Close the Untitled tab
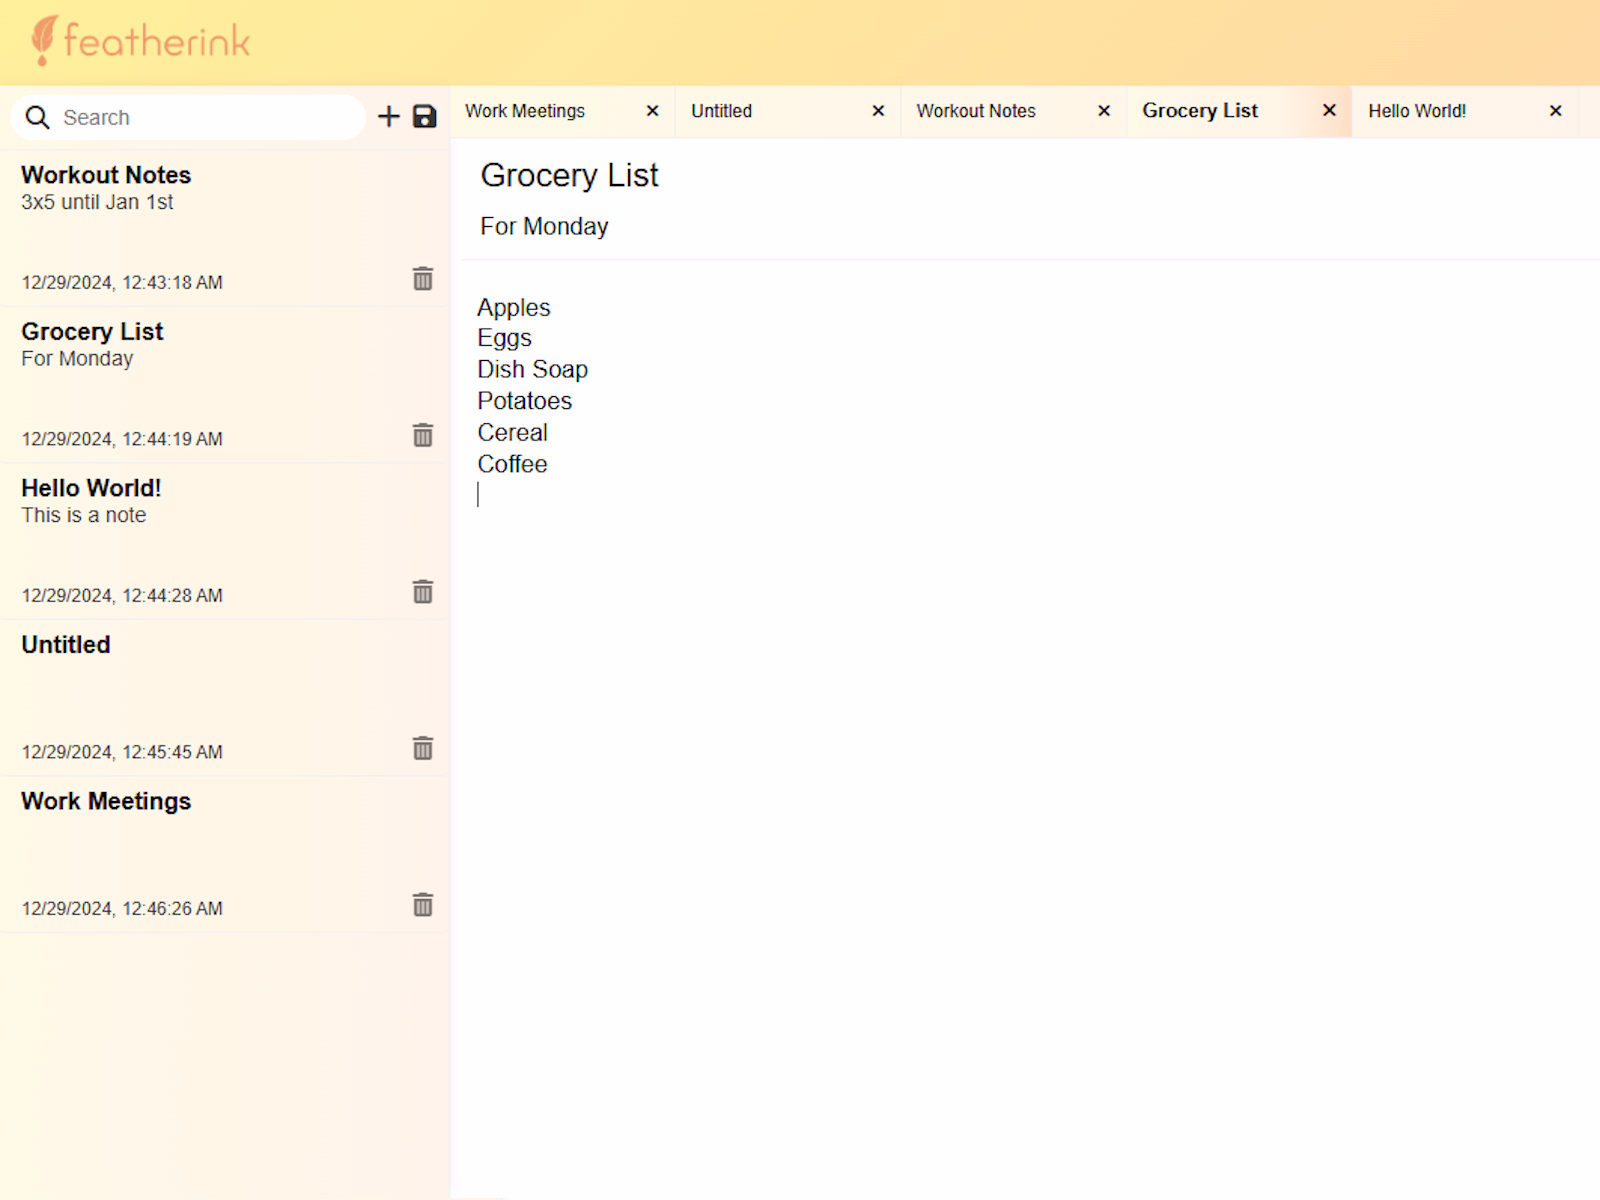This screenshot has width=1600, height=1200. click(878, 111)
